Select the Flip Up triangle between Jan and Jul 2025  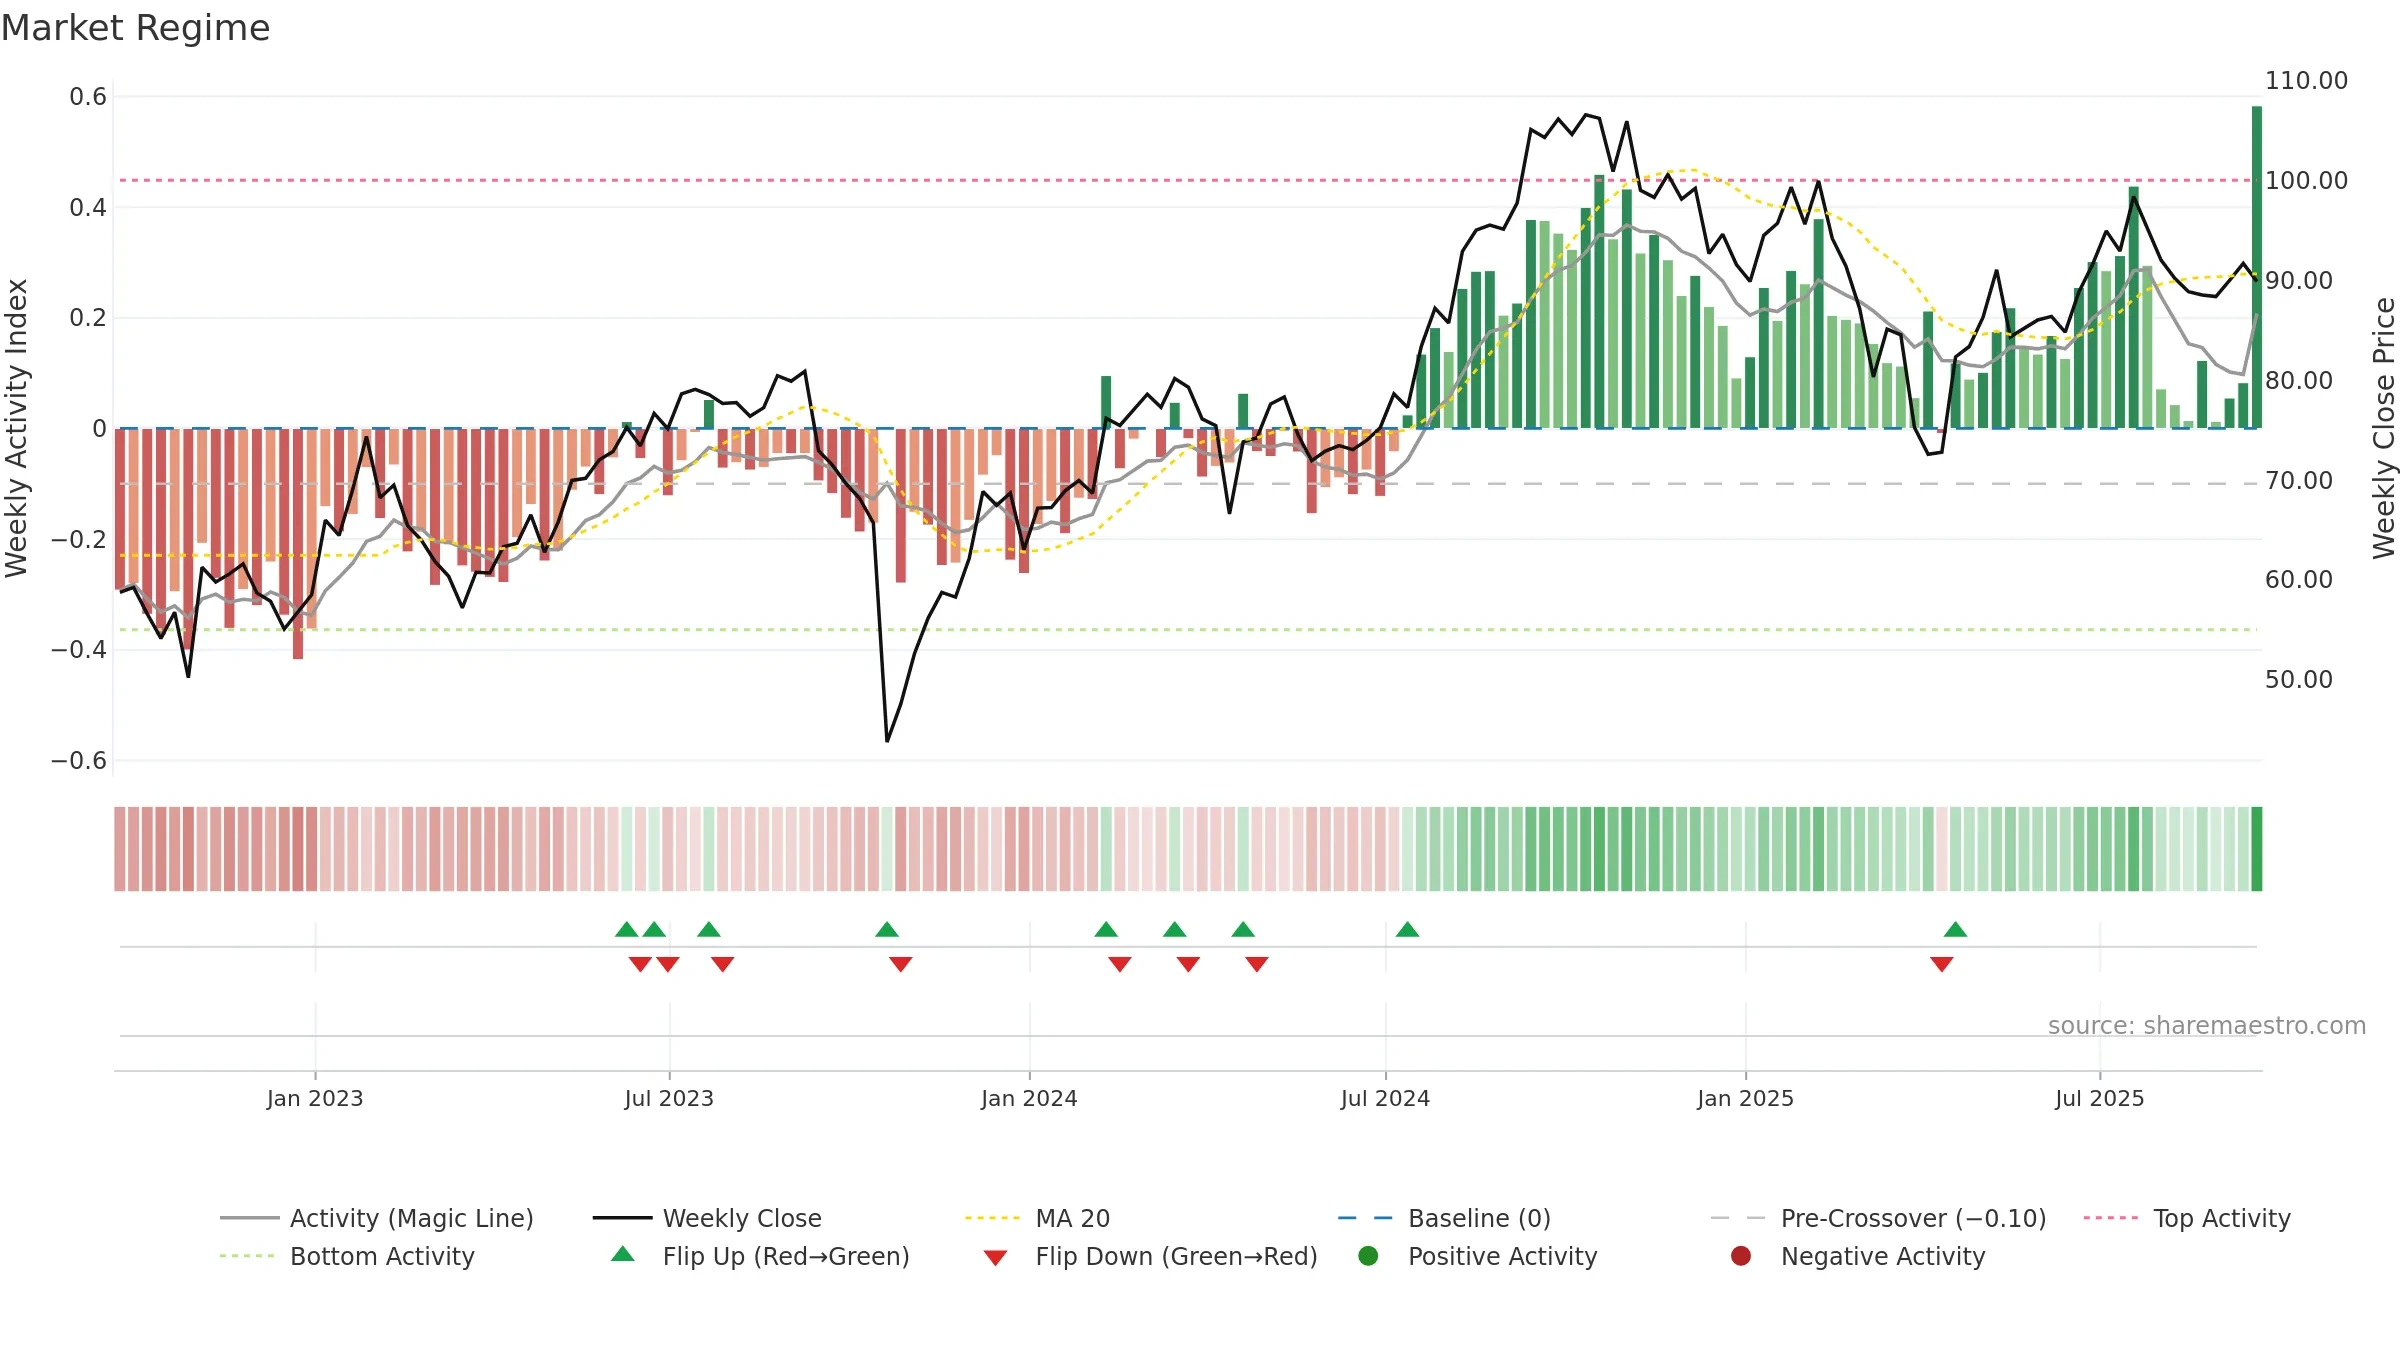pyautogui.click(x=1955, y=929)
